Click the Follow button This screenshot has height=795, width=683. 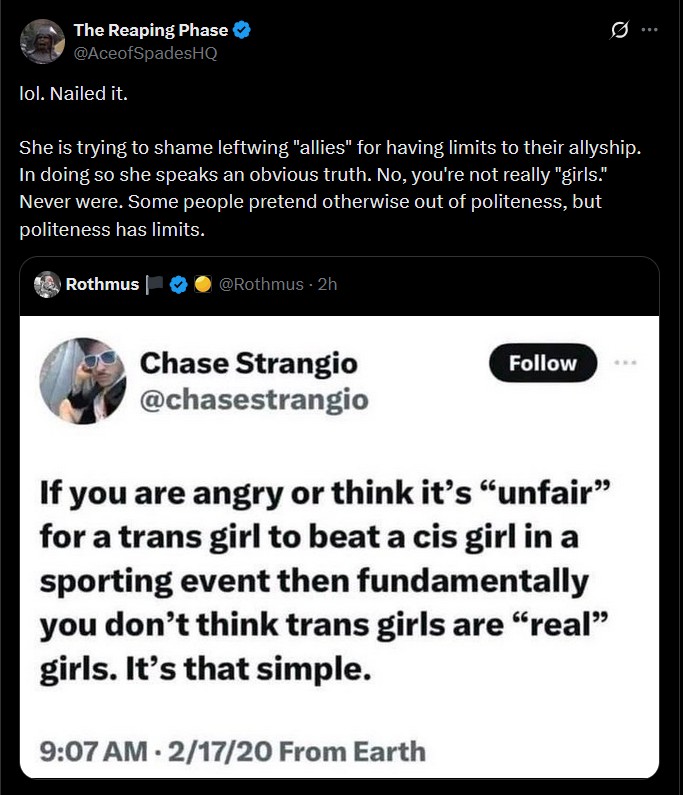(x=543, y=363)
